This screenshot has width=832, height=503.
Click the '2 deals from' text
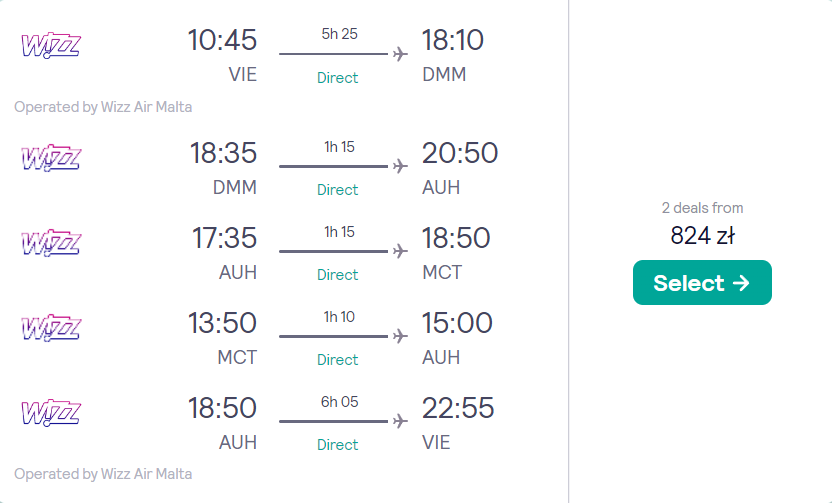click(x=702, y=208)
